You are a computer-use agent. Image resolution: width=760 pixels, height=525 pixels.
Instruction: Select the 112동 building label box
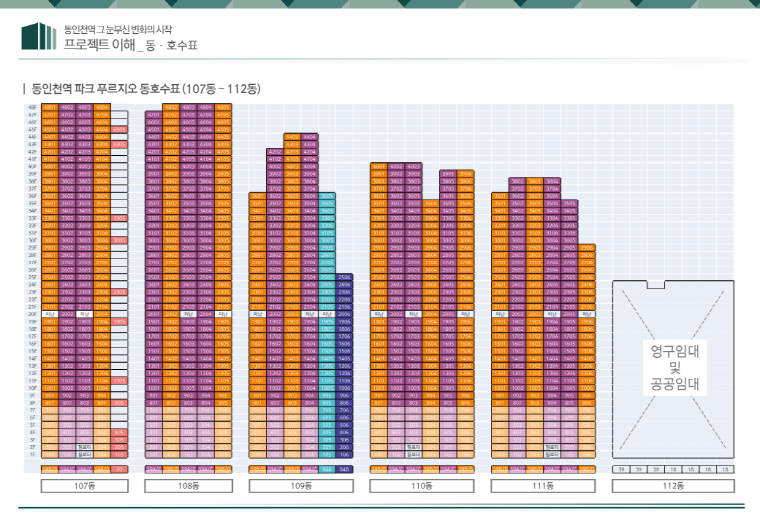[672, 486]
